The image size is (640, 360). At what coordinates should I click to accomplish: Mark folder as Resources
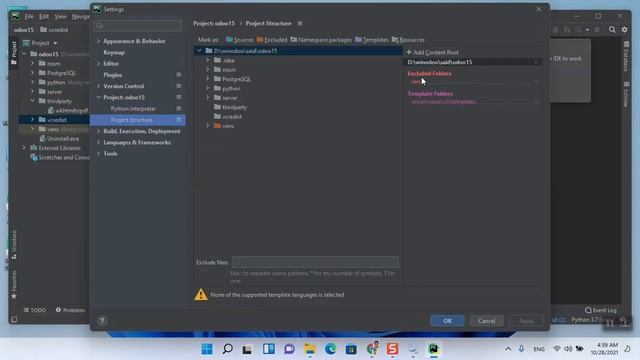[x=408, y=40]
